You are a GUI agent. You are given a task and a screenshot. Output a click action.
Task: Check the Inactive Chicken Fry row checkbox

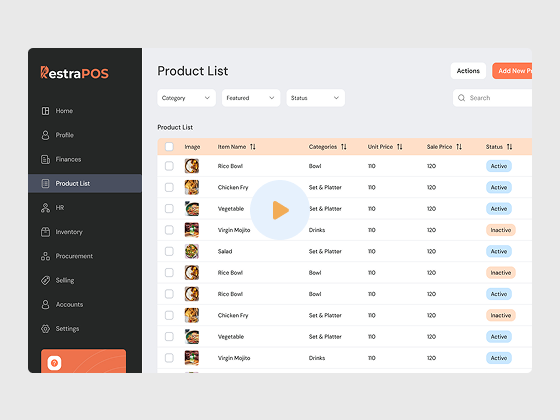tap(169, 315)
